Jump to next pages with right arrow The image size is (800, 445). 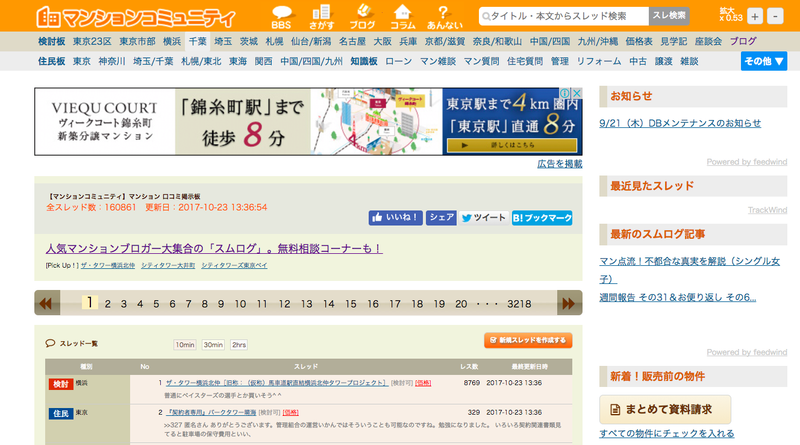tap(569, 303)
